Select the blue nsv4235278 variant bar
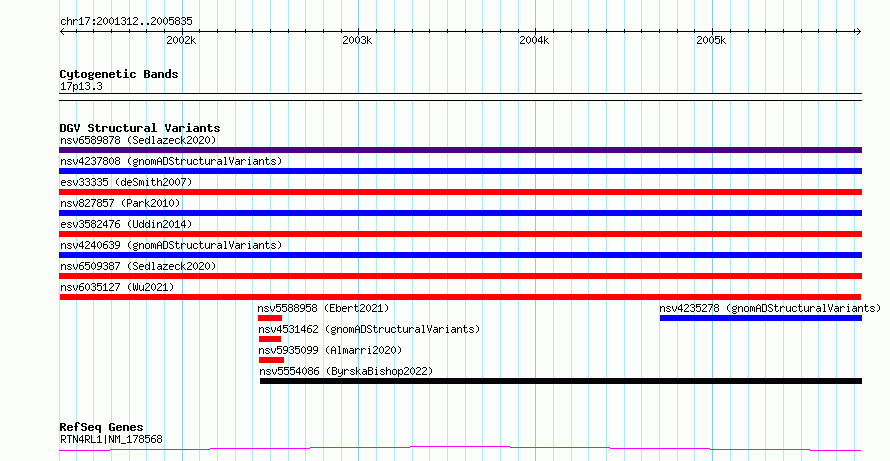Viewport: 890px width, 461px height. point(761,318)
